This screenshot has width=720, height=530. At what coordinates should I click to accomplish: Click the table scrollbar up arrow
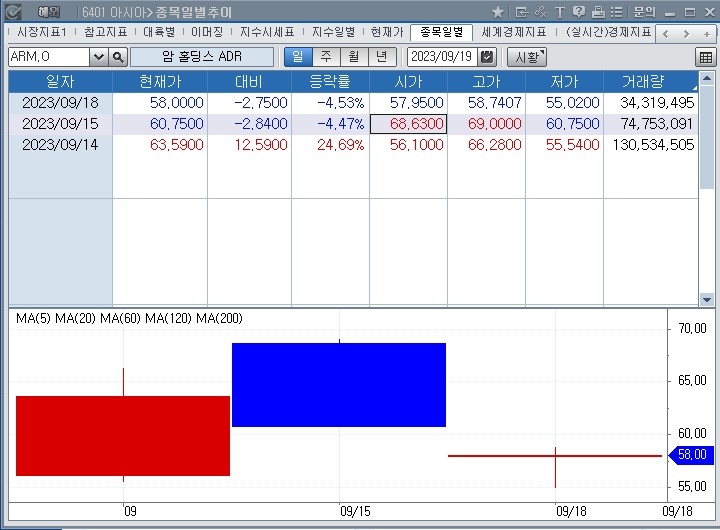coord(707,78)
